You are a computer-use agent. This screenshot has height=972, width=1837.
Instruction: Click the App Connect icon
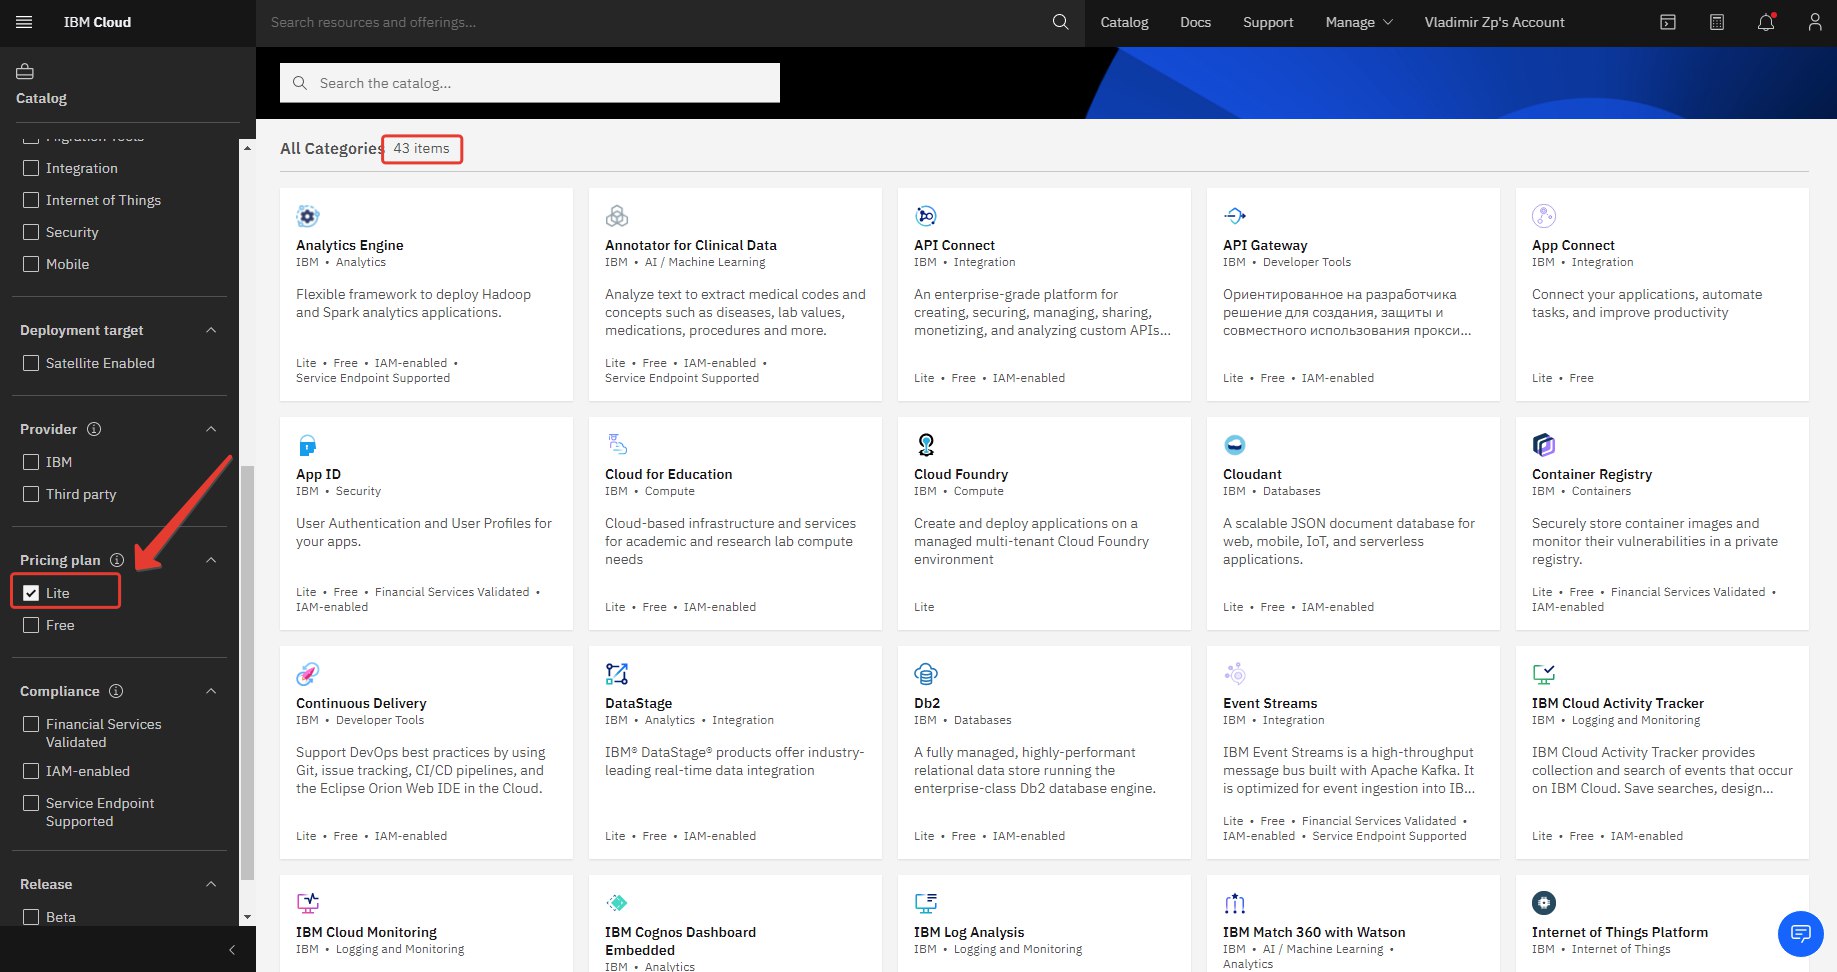1544,216
